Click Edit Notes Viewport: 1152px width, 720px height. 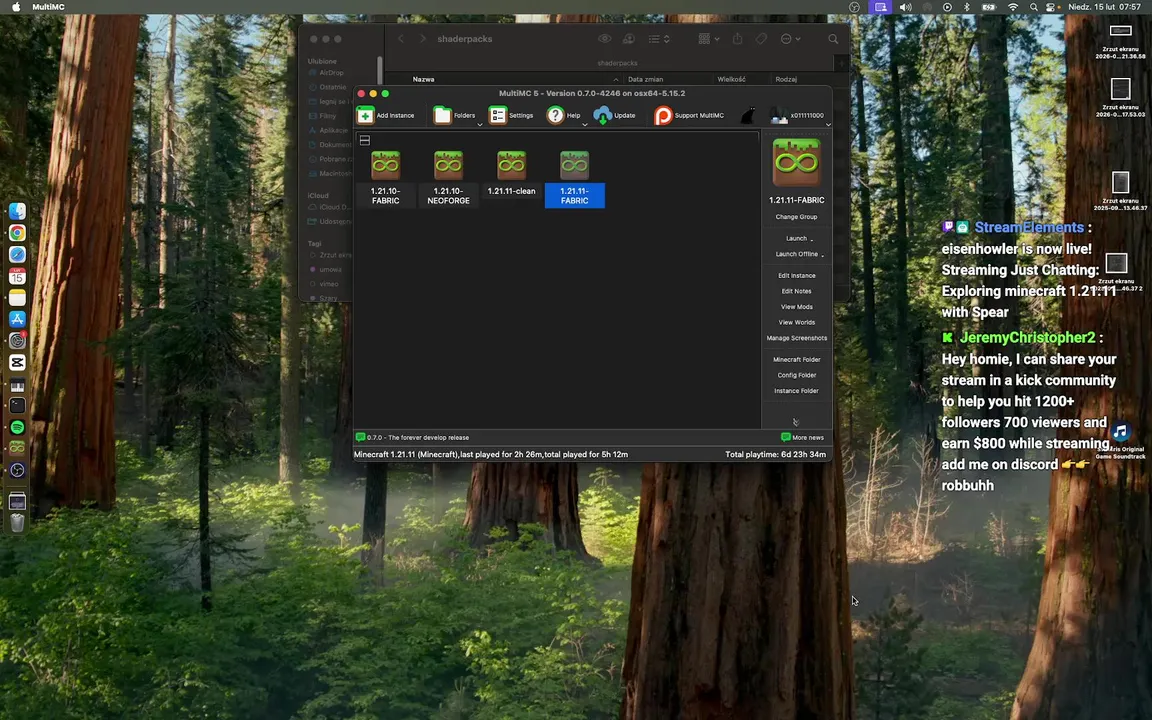pyautogui.click(x=796, y=291)
